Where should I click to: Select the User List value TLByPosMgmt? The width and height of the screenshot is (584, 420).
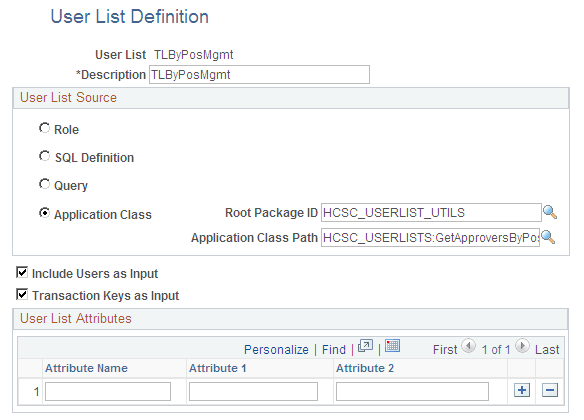click(194, 55)
